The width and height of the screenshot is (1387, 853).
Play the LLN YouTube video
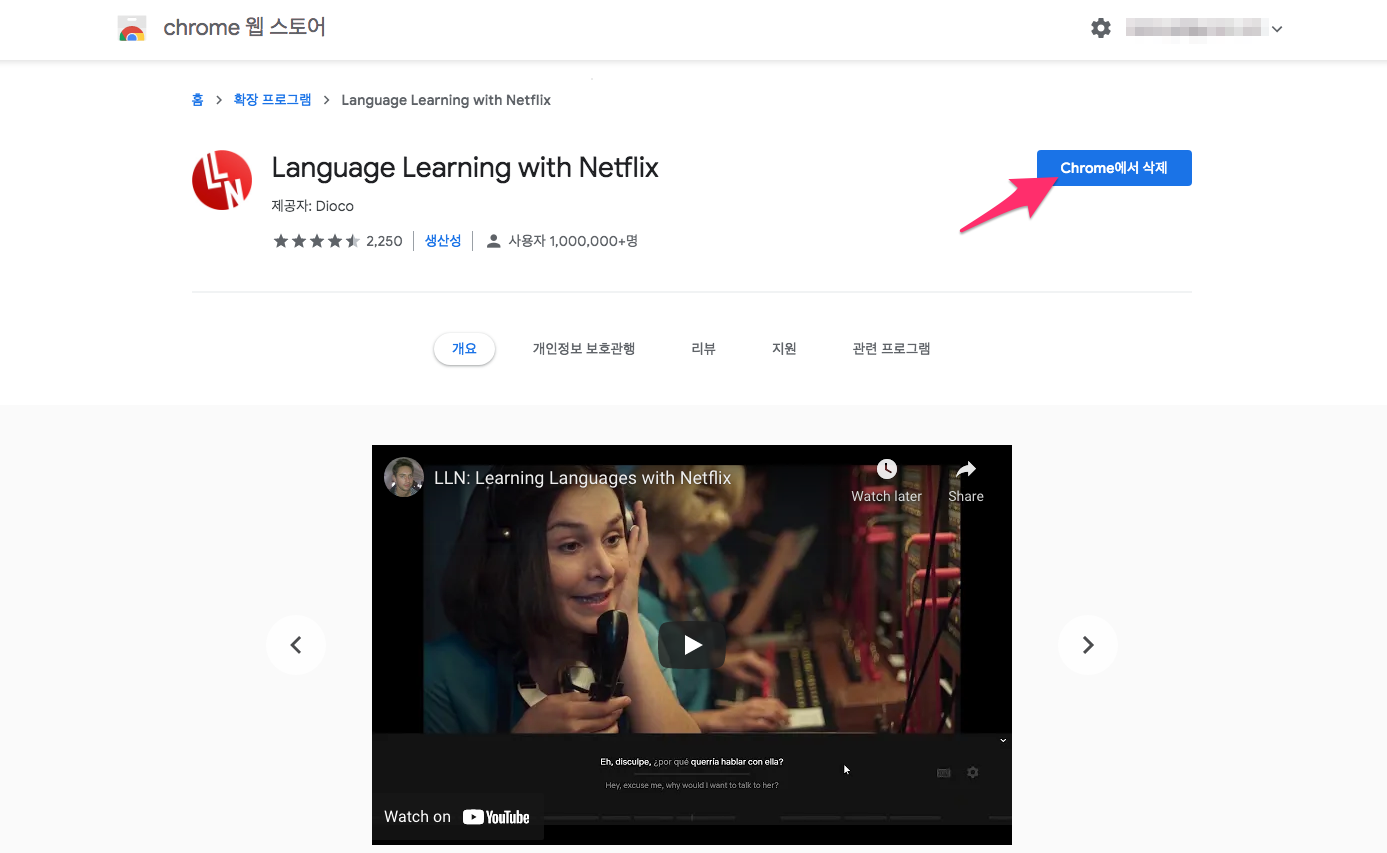[692, 645]
